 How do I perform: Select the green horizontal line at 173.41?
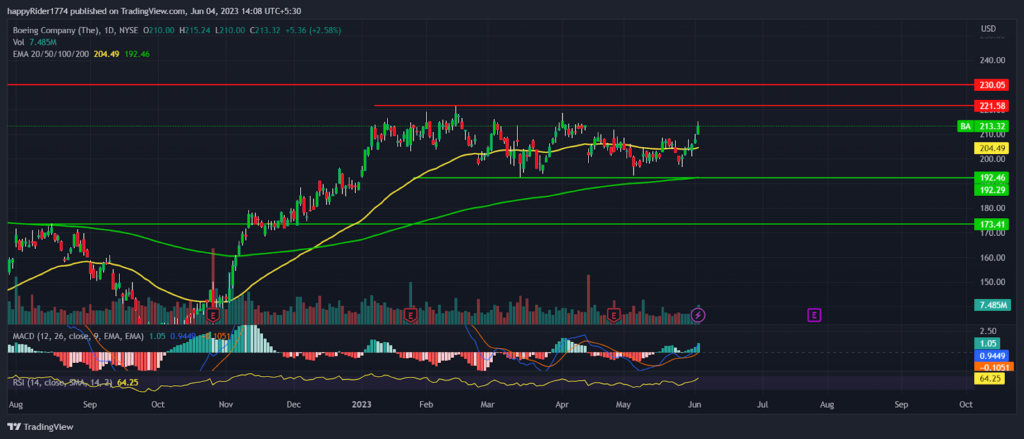pos(490,223)
